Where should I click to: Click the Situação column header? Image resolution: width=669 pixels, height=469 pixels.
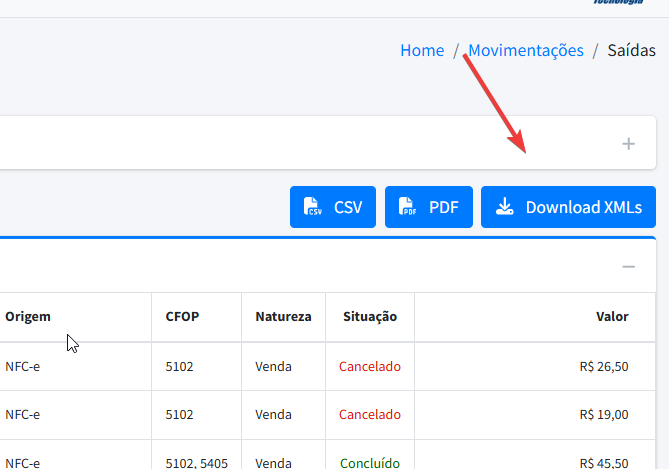pos(369,317)
